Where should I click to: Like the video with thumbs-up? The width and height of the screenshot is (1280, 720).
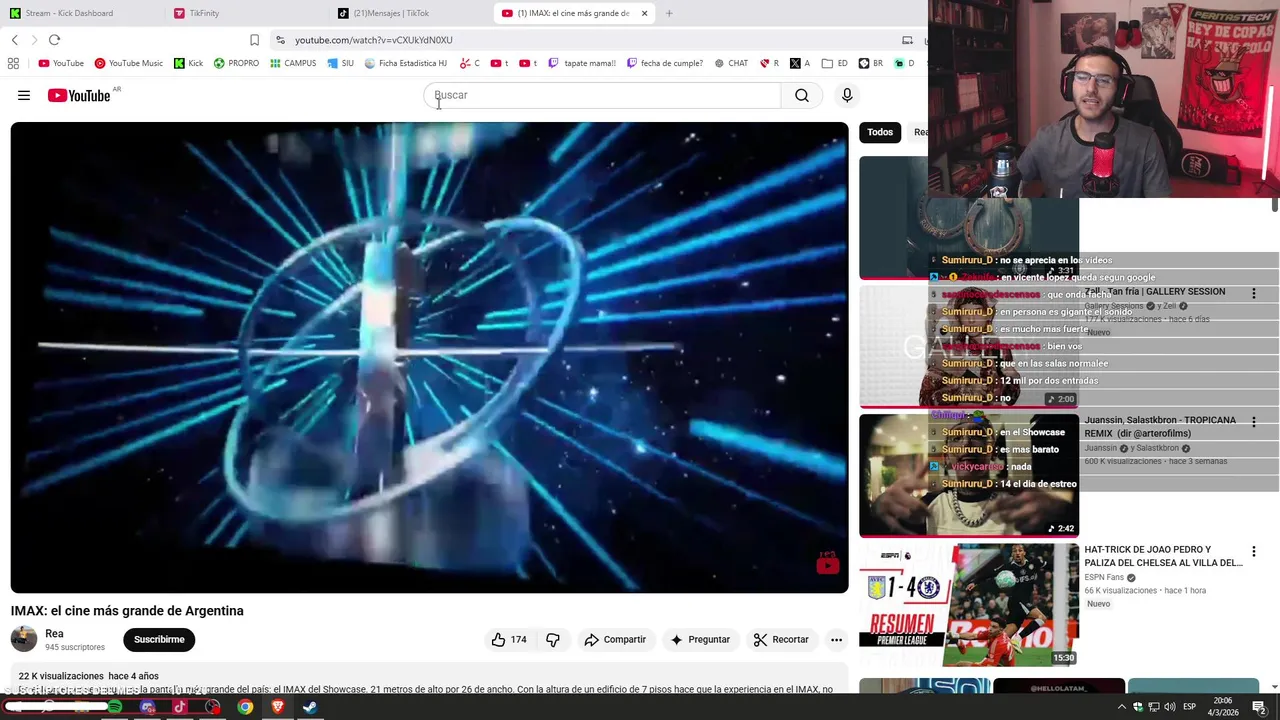click(x=510, y=639)
